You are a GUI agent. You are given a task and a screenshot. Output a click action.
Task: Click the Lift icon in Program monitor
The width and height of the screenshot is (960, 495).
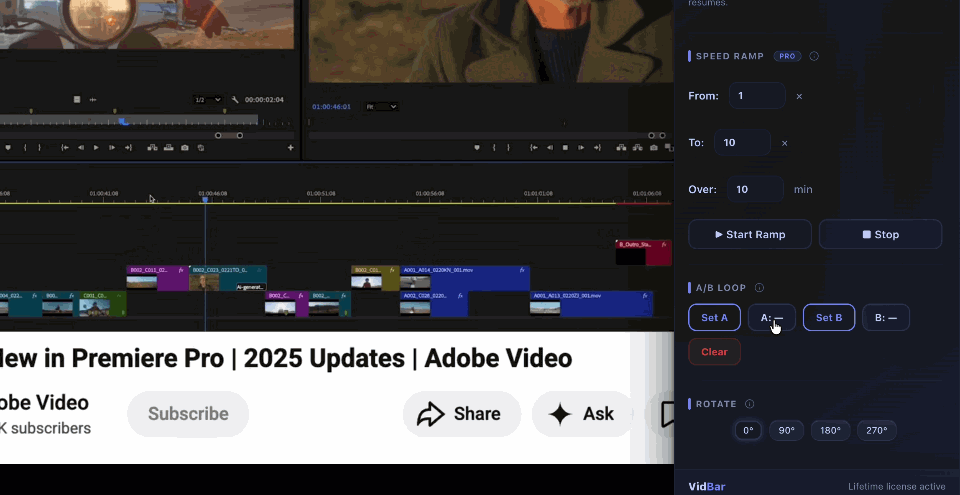click(621, 148)
